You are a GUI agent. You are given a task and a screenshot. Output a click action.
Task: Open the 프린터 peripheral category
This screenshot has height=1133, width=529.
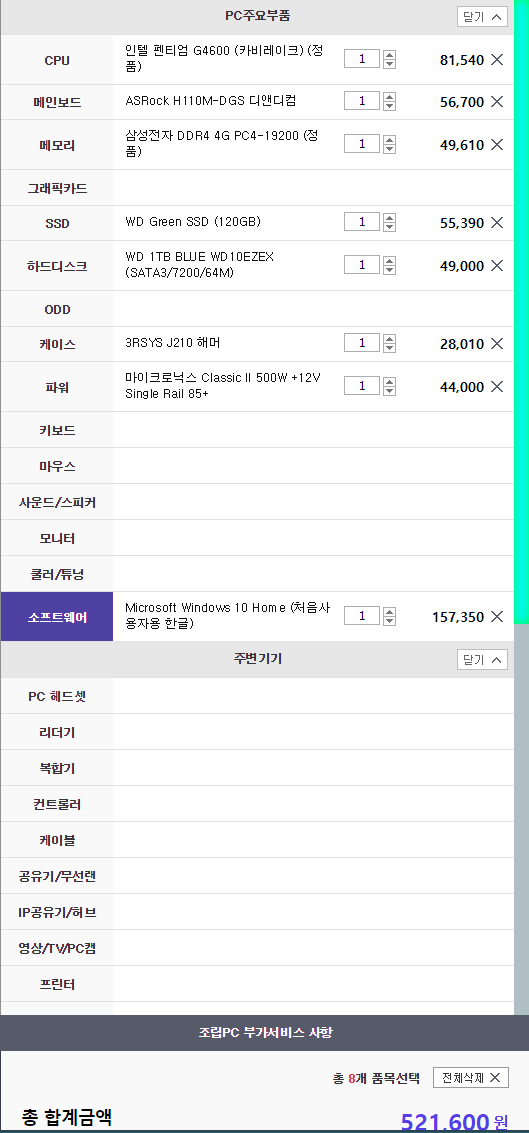coord(57,985)
